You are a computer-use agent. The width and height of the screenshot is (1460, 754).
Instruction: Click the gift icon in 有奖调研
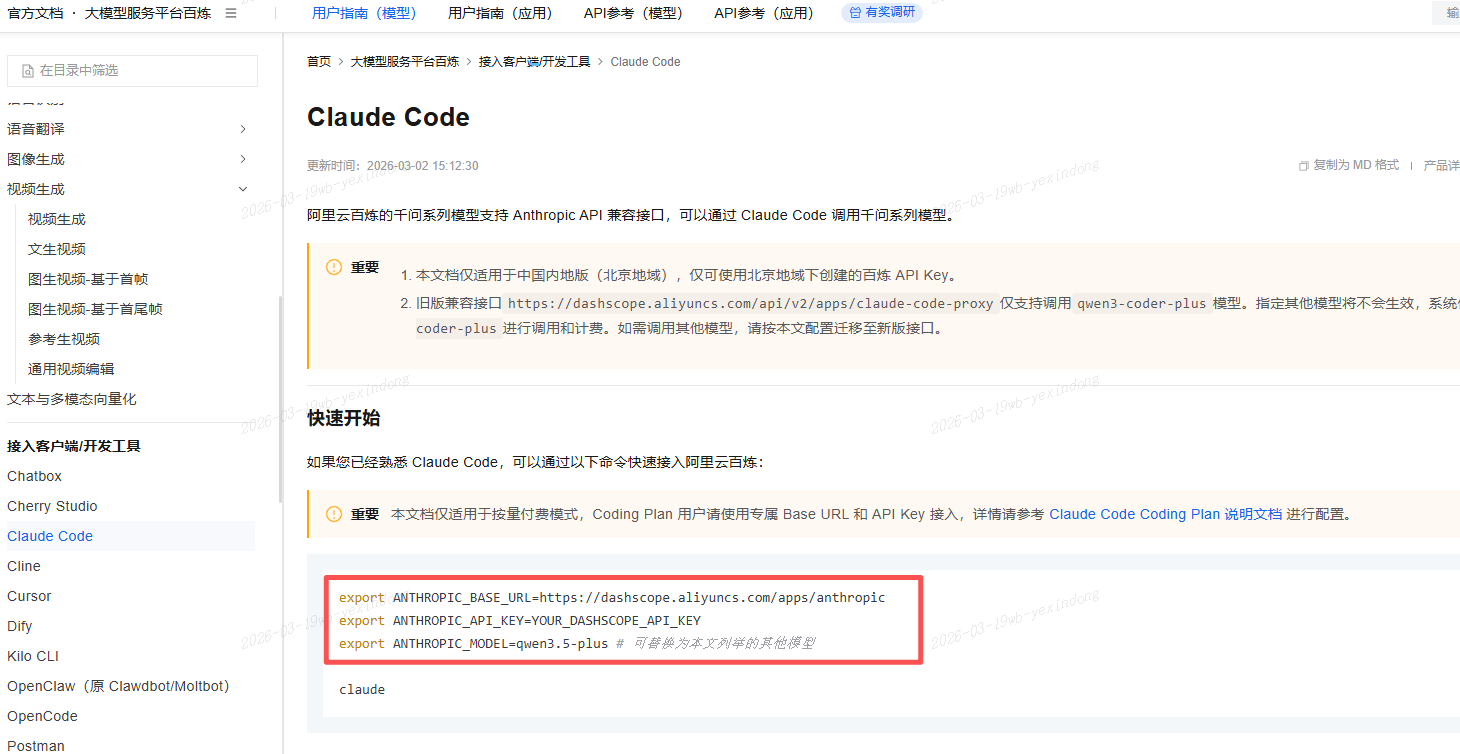(x=855, y=13)
